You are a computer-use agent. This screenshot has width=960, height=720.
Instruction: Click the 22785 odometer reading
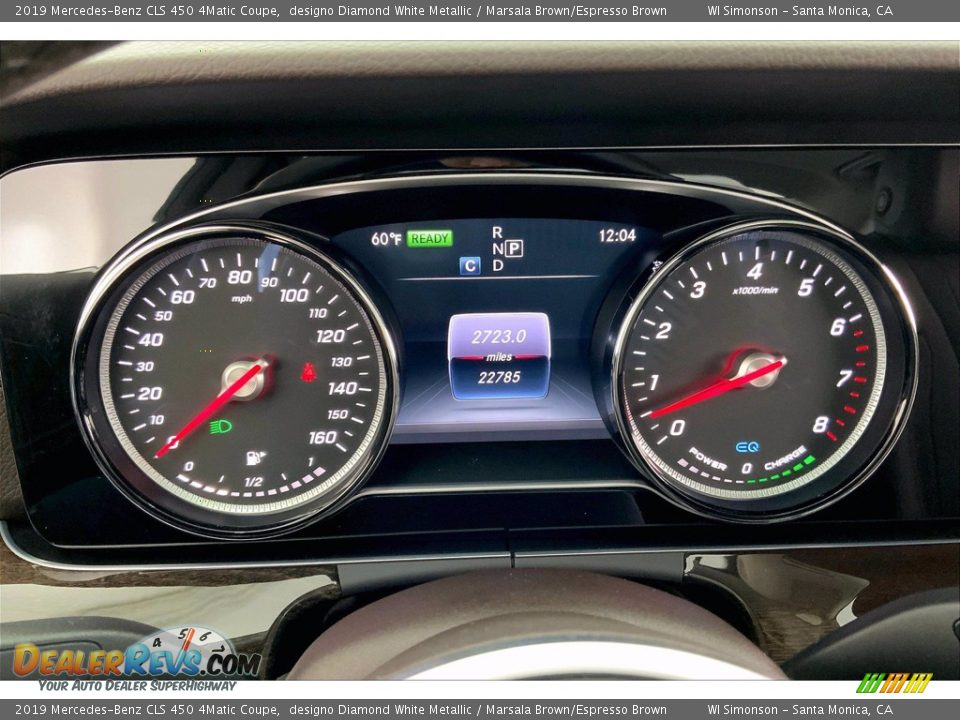pos(499,377)
